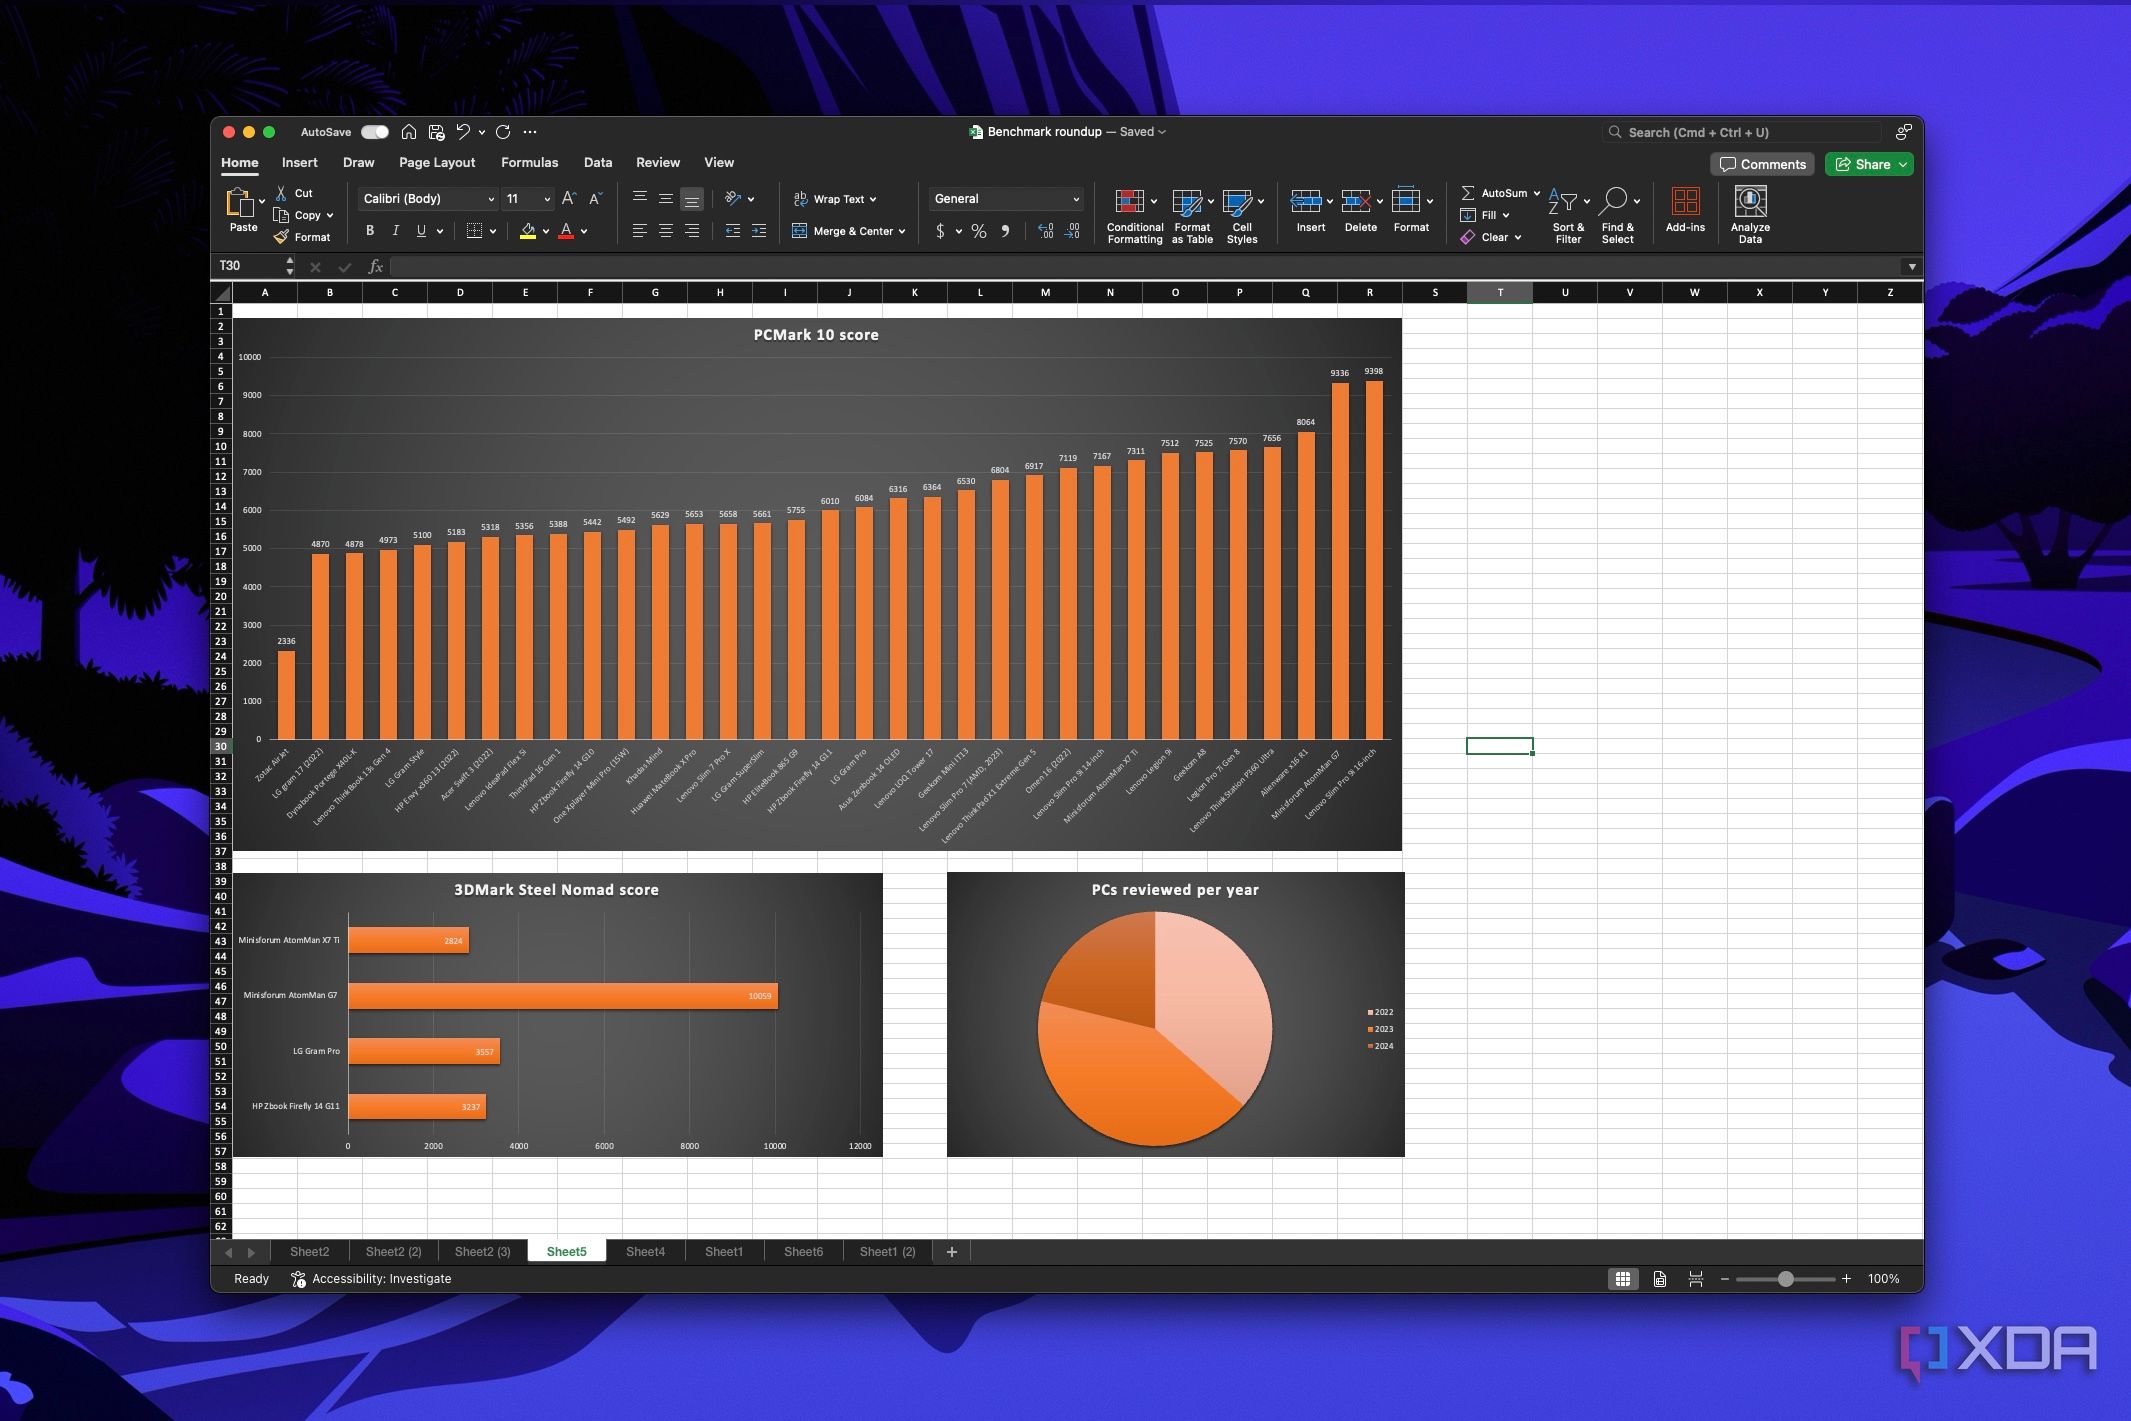Click the Increase Decimal icon
This screenshot has width=2131, height=1421.
1045,231
